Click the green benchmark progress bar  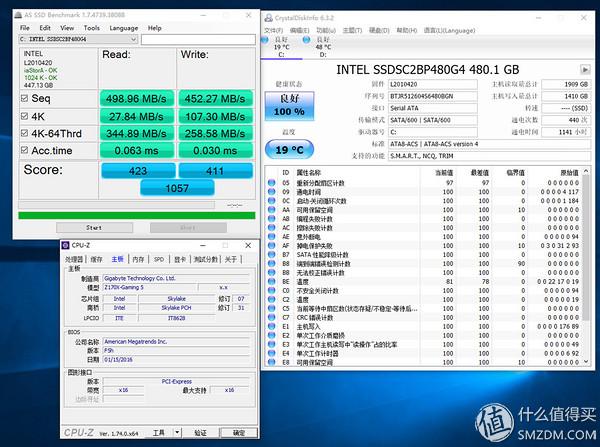137,215
